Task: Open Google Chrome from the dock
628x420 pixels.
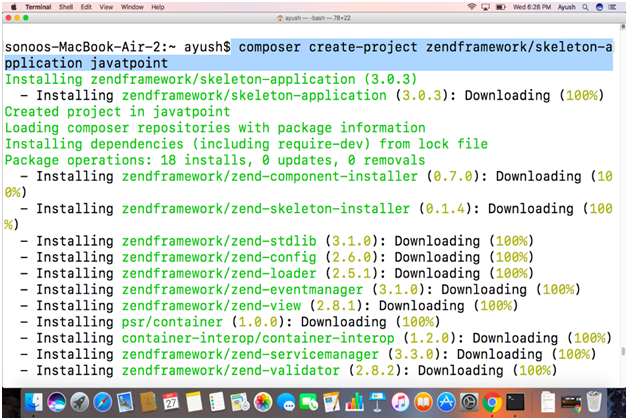Action: click(x=492, y=402)
